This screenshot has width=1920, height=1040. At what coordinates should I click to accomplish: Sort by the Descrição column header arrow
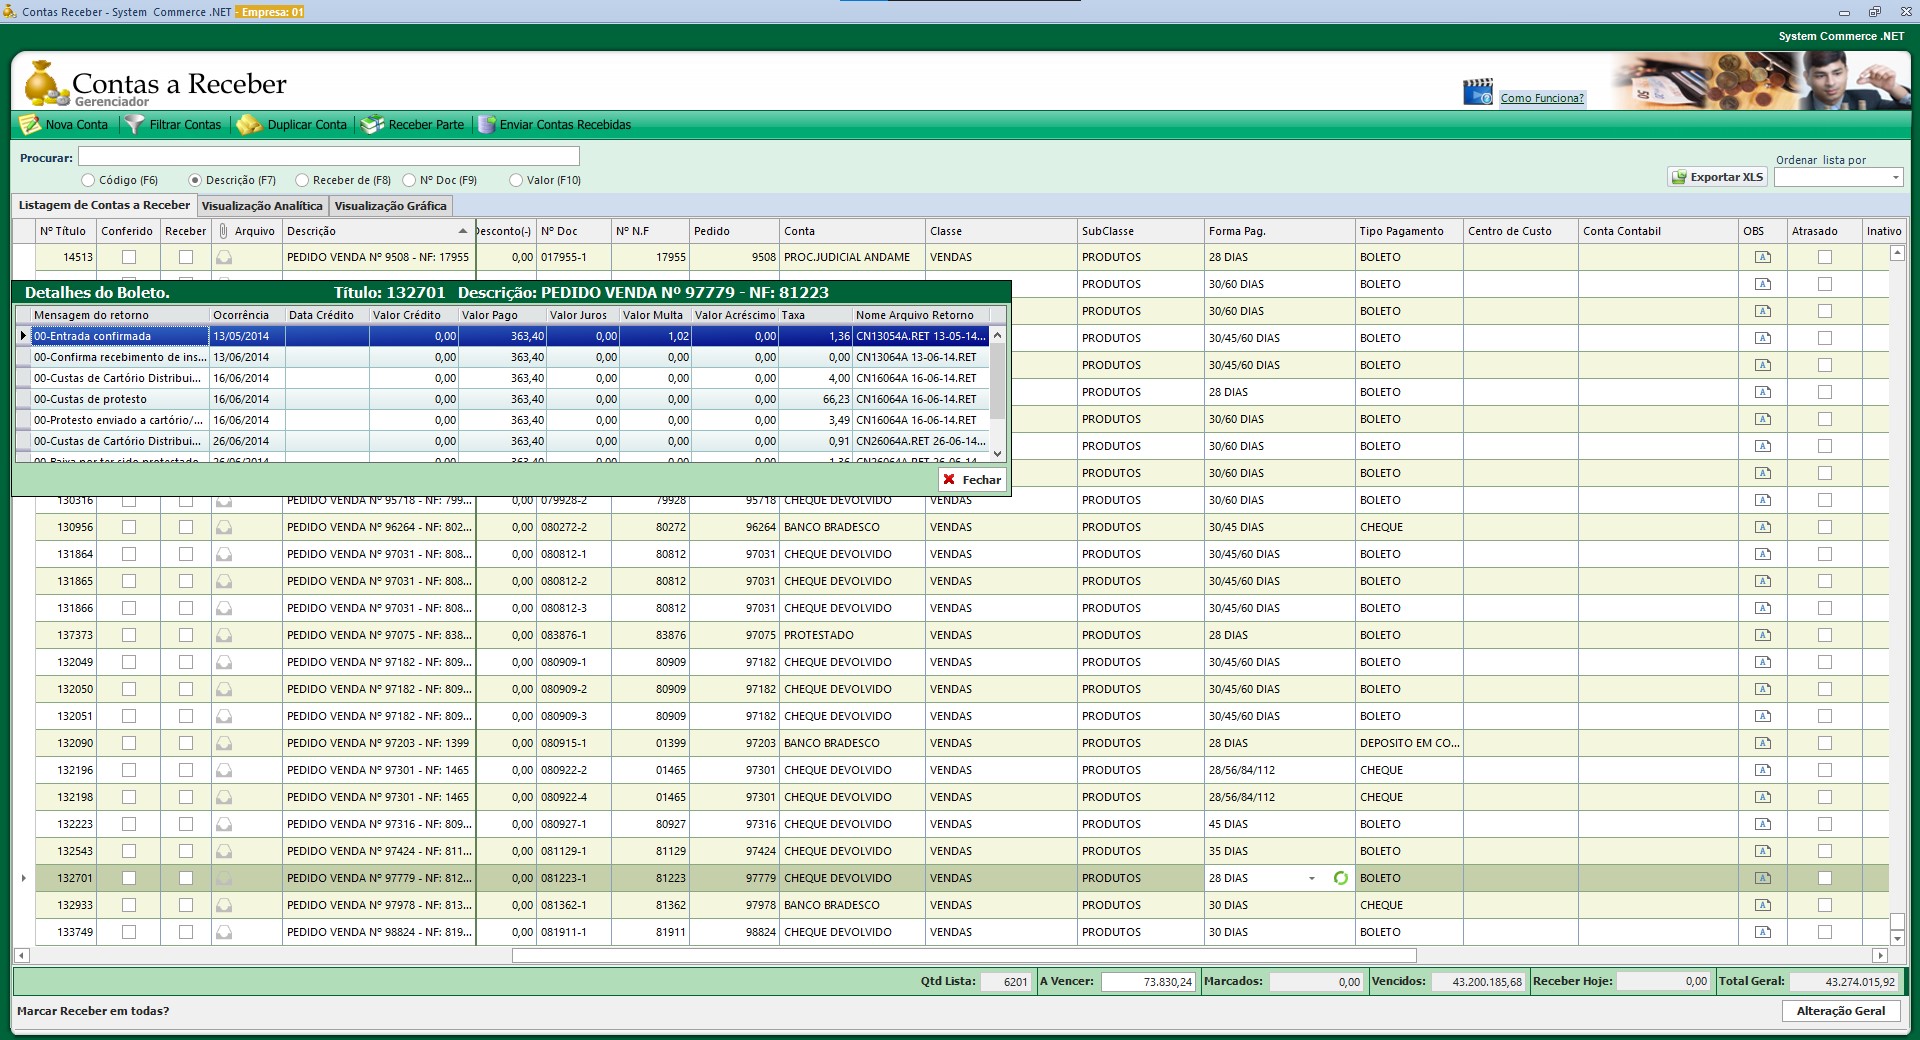coord(462,231)
